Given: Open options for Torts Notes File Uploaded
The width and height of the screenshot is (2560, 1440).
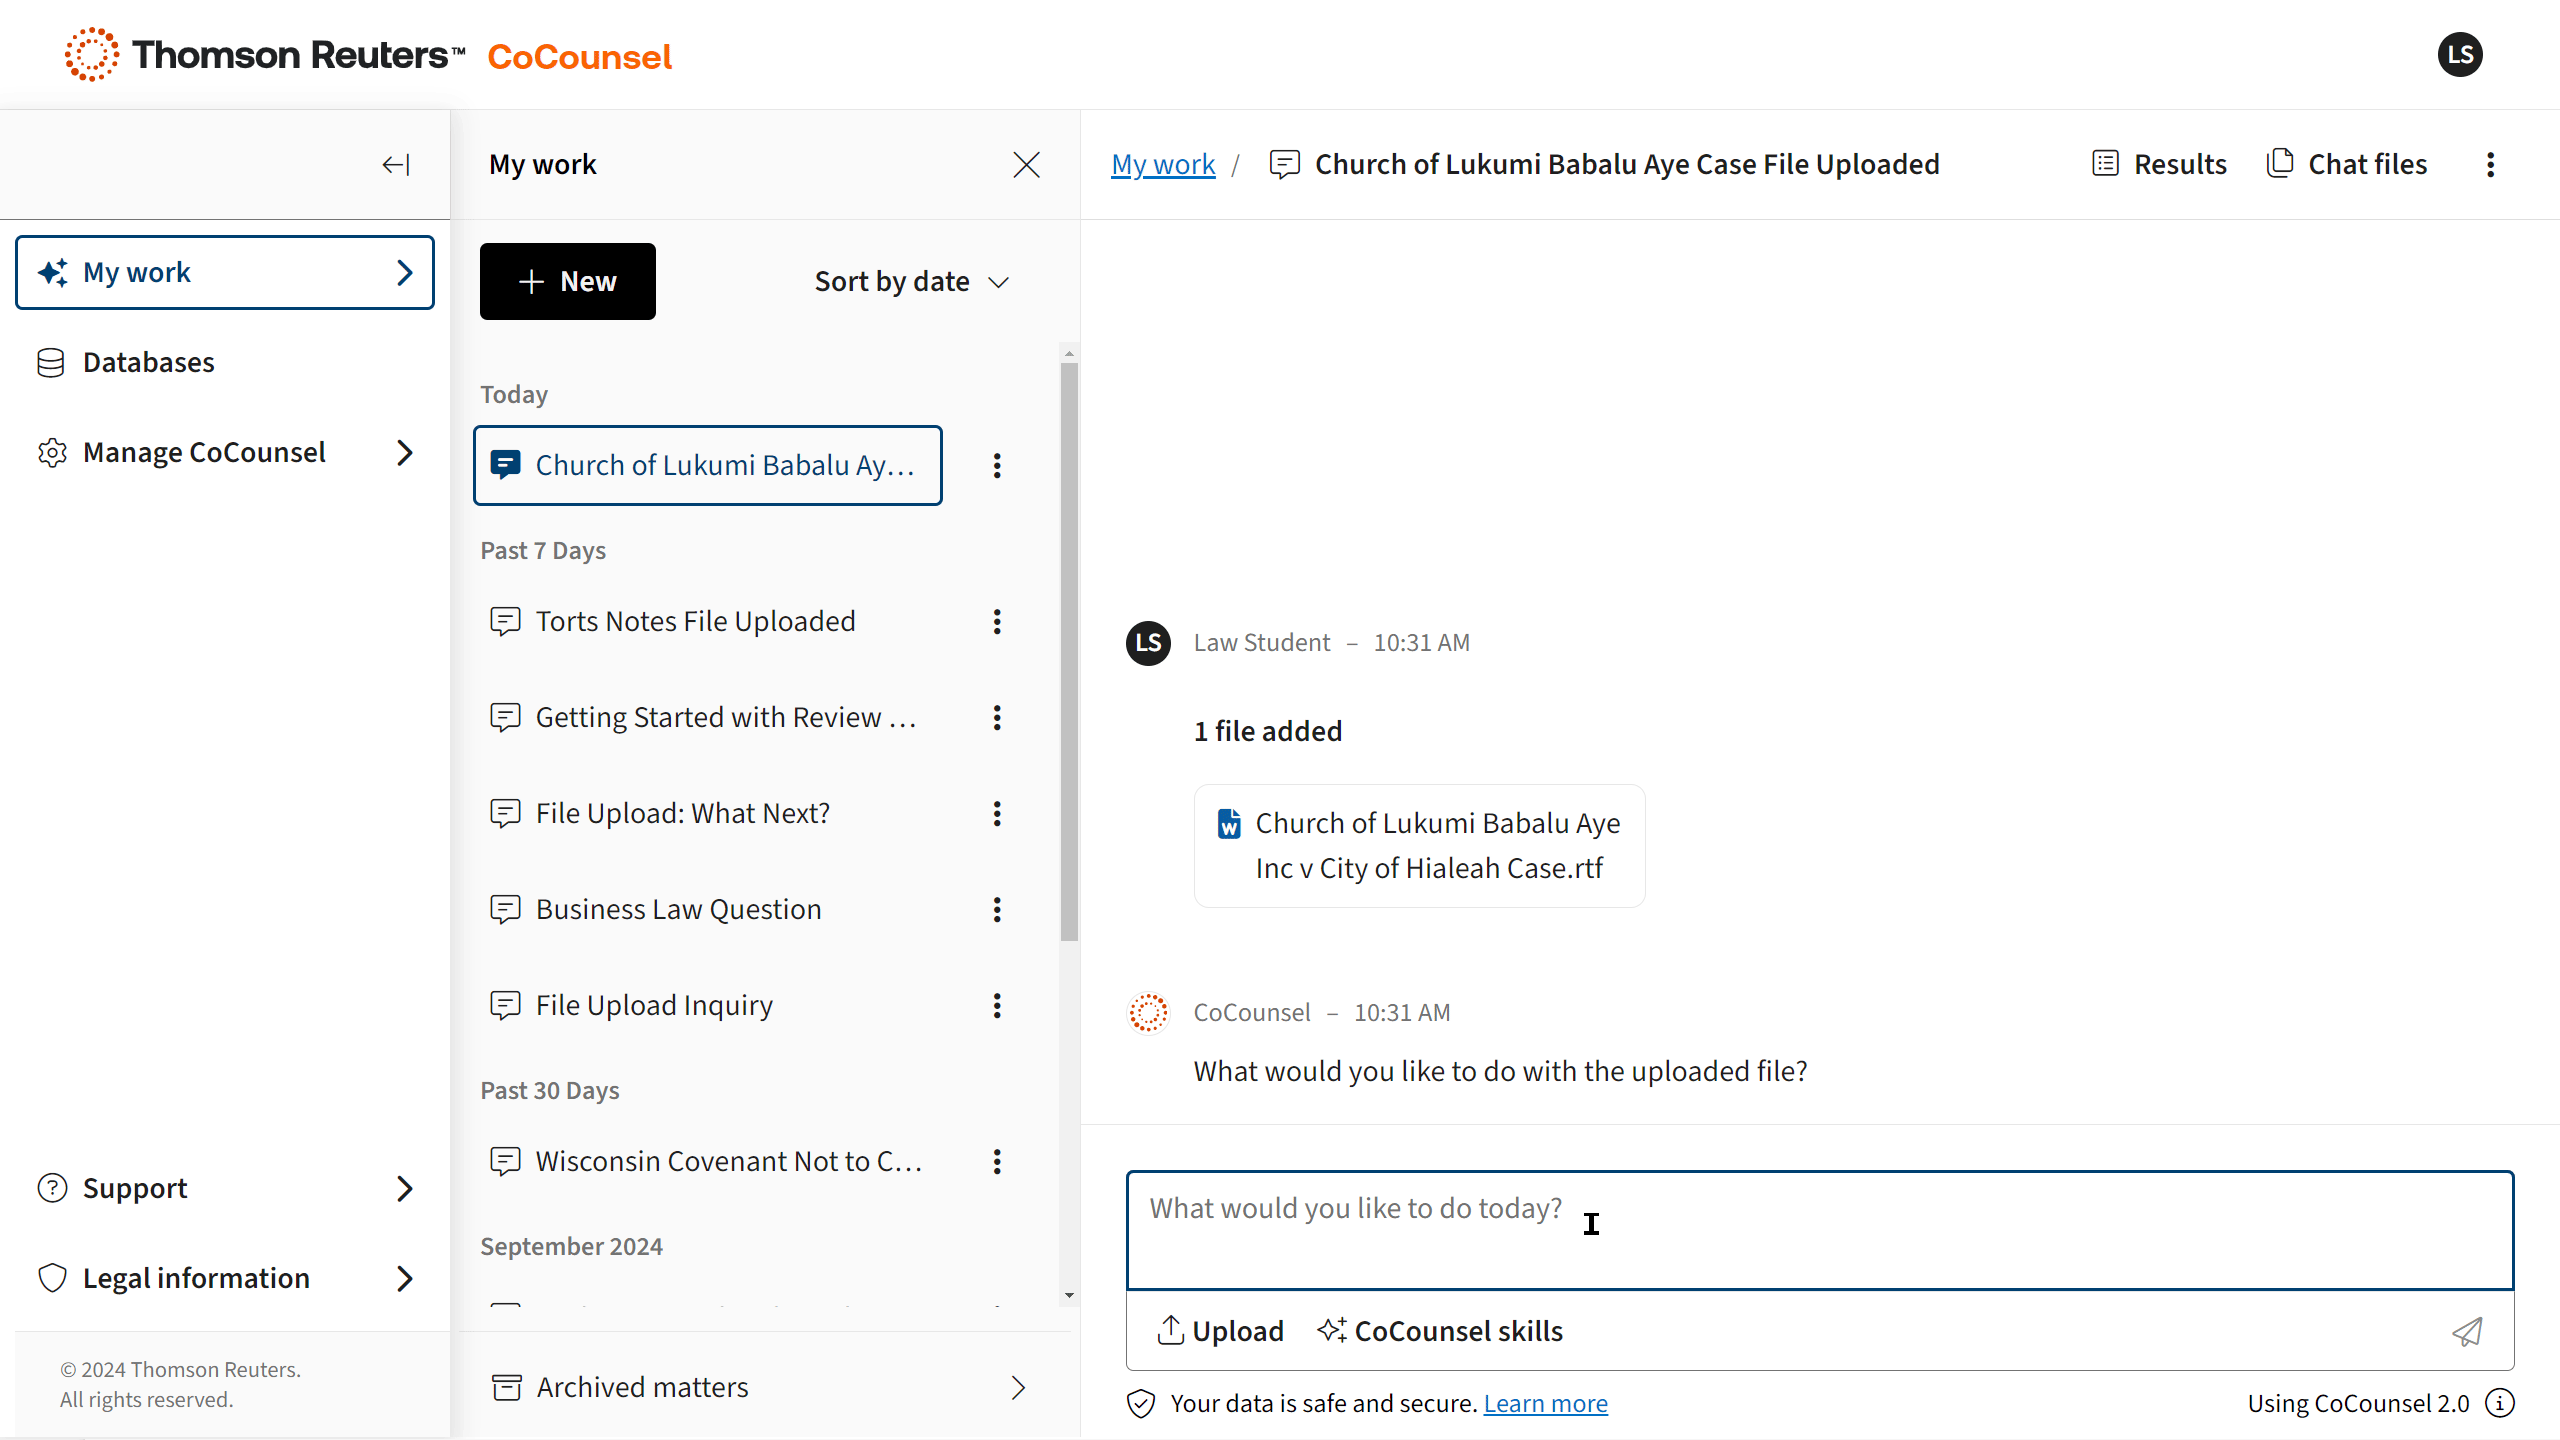Looking at the screenshot, I should (x=997, y=621).
